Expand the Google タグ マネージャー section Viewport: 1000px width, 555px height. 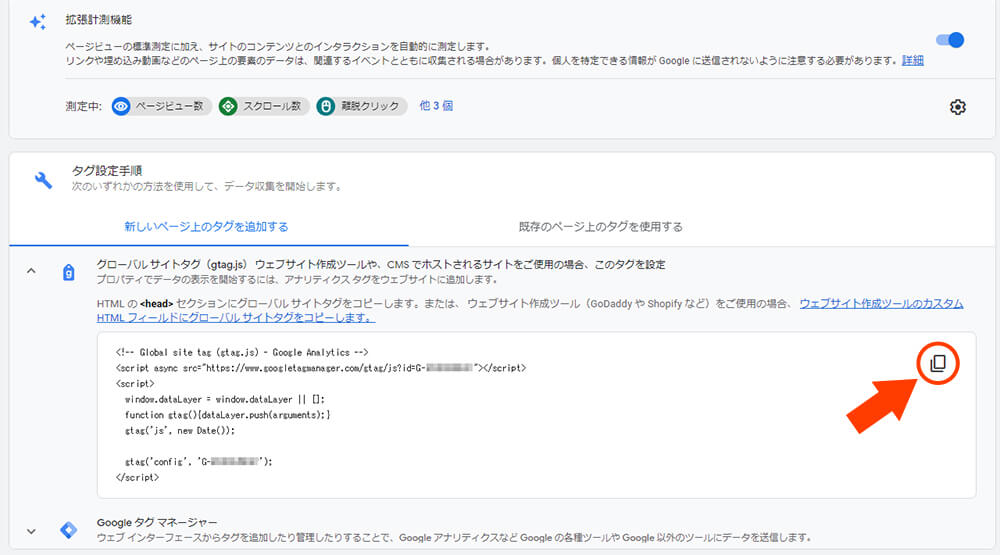point(31,531)
